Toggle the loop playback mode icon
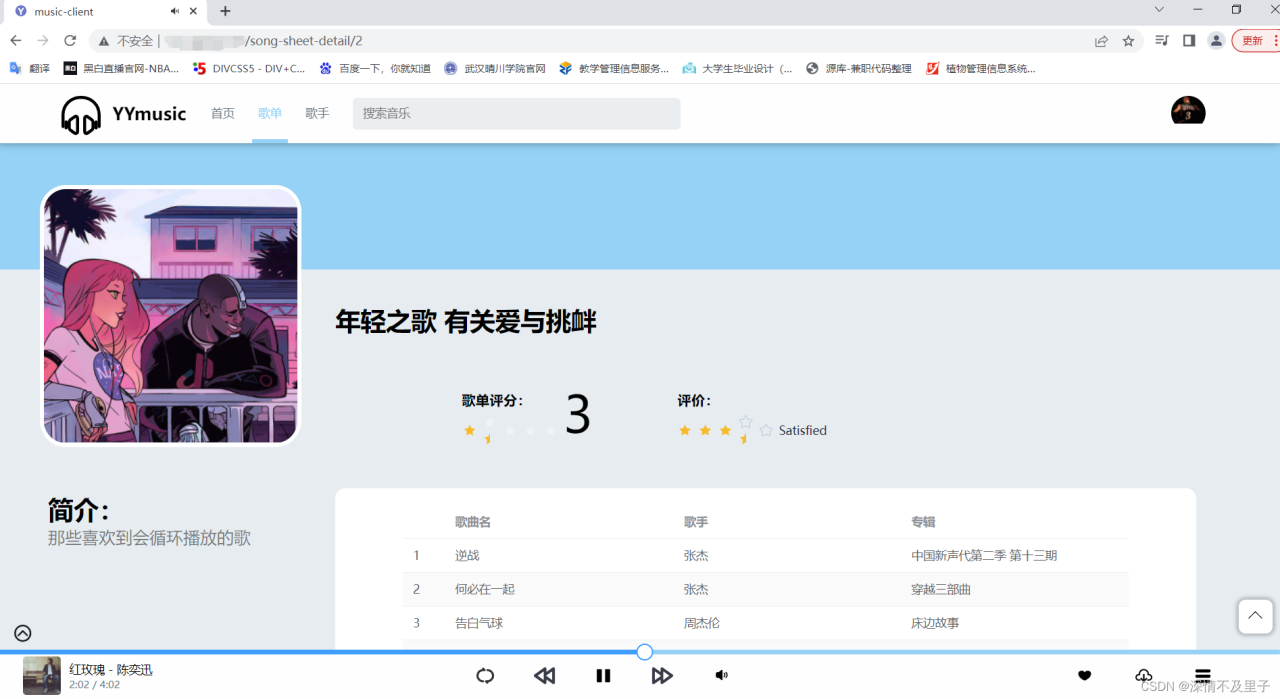The width and height of the screenshot is (1280, 699). tap(485, 676)
